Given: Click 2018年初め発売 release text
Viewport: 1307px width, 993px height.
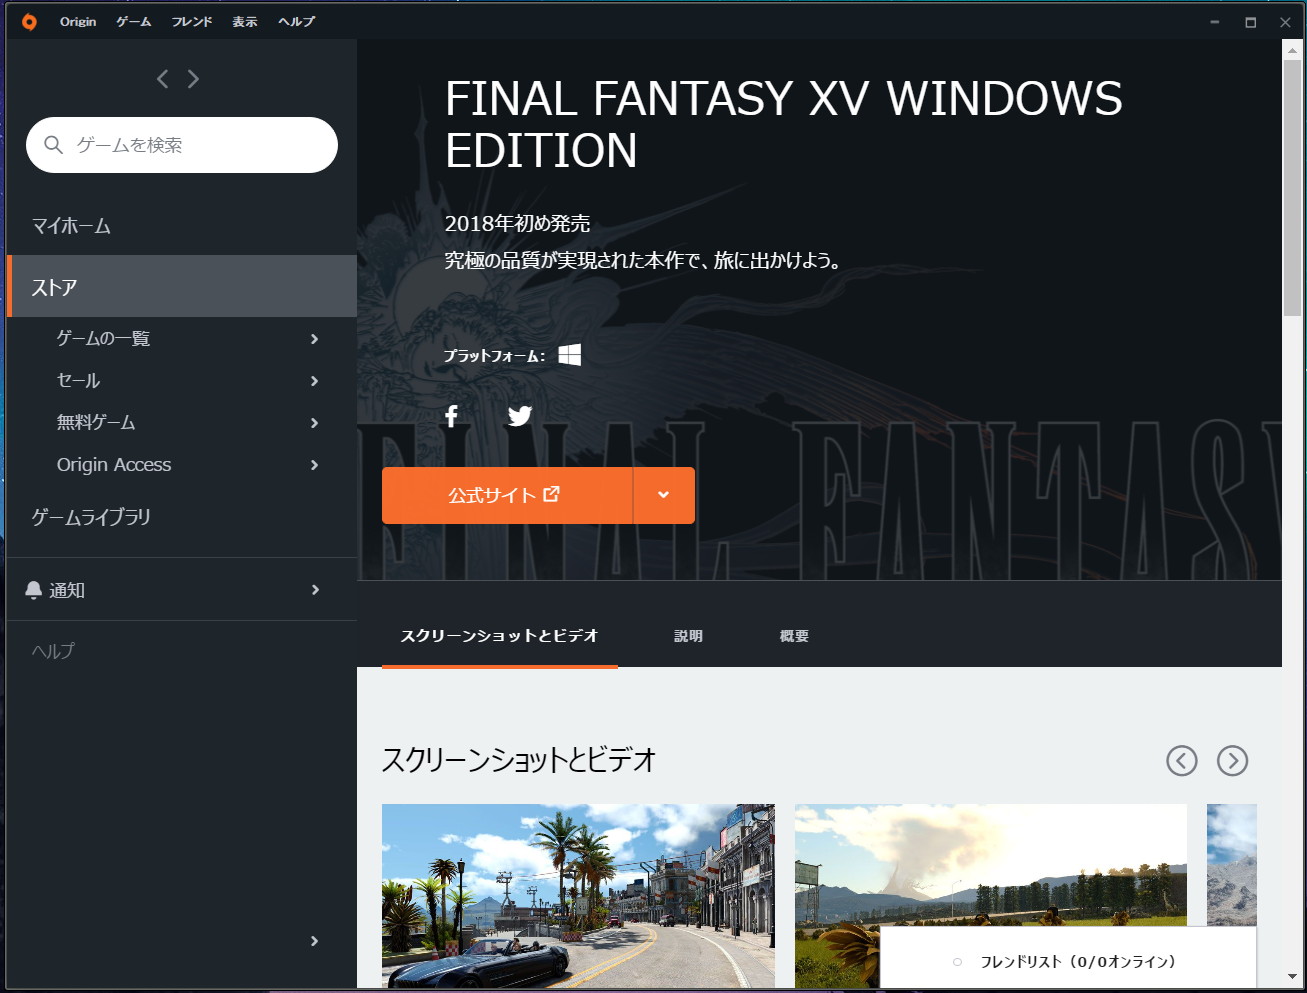Looking at the screenshot, I should point(518,223).
